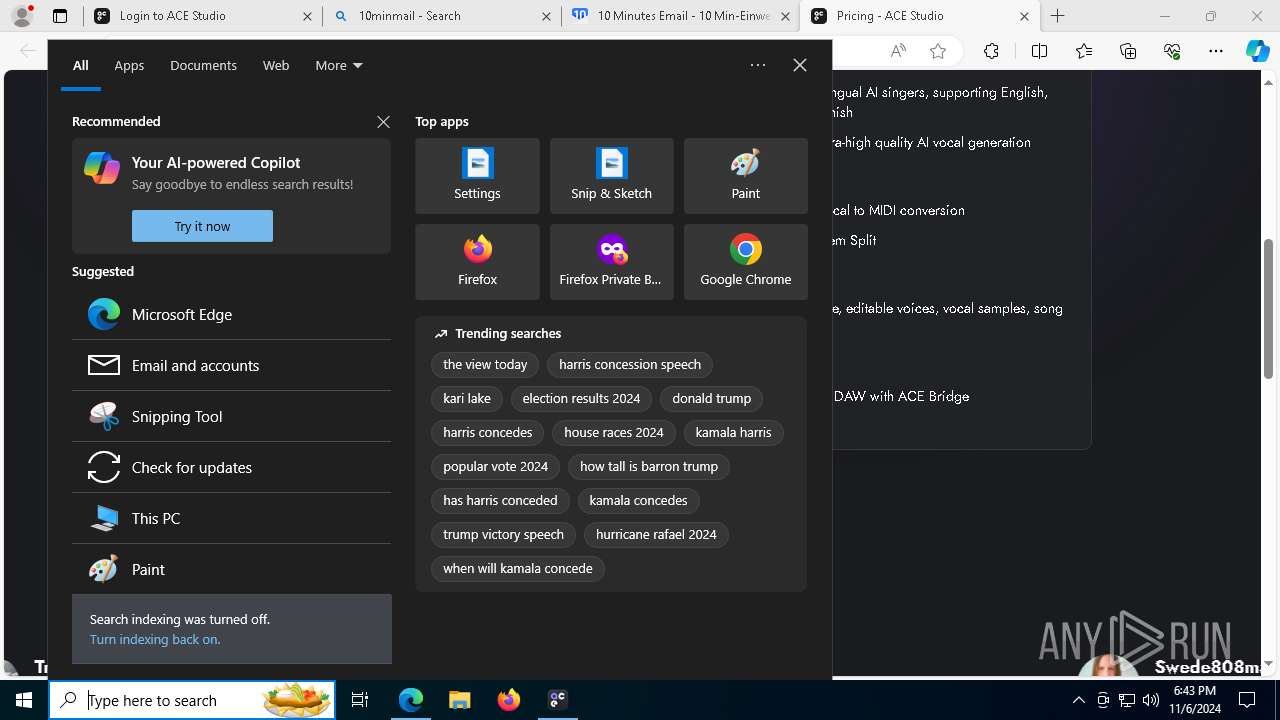Open Edge Collections icon

[x=1128, y=51]
